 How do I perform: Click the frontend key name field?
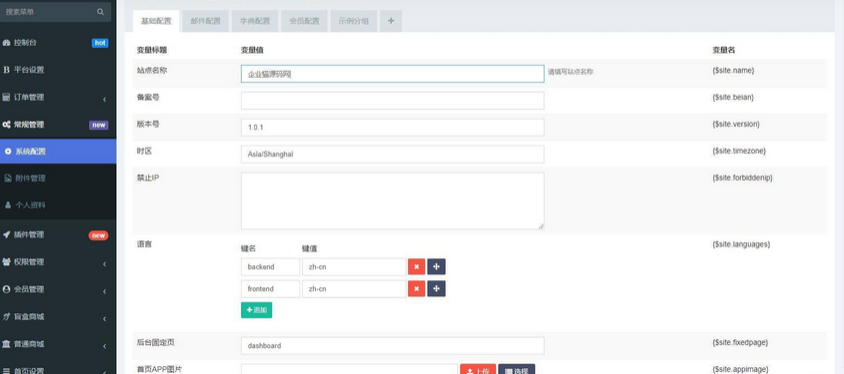270,289
